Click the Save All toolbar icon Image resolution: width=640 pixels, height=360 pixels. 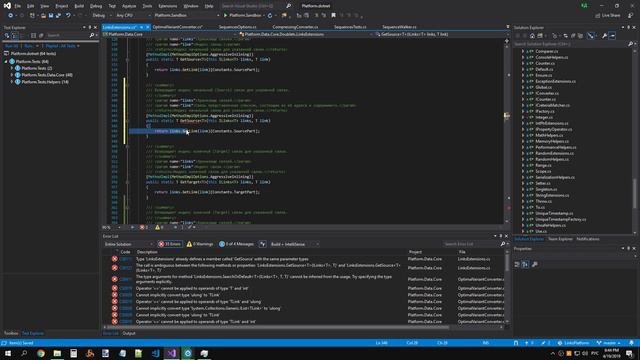58,16
